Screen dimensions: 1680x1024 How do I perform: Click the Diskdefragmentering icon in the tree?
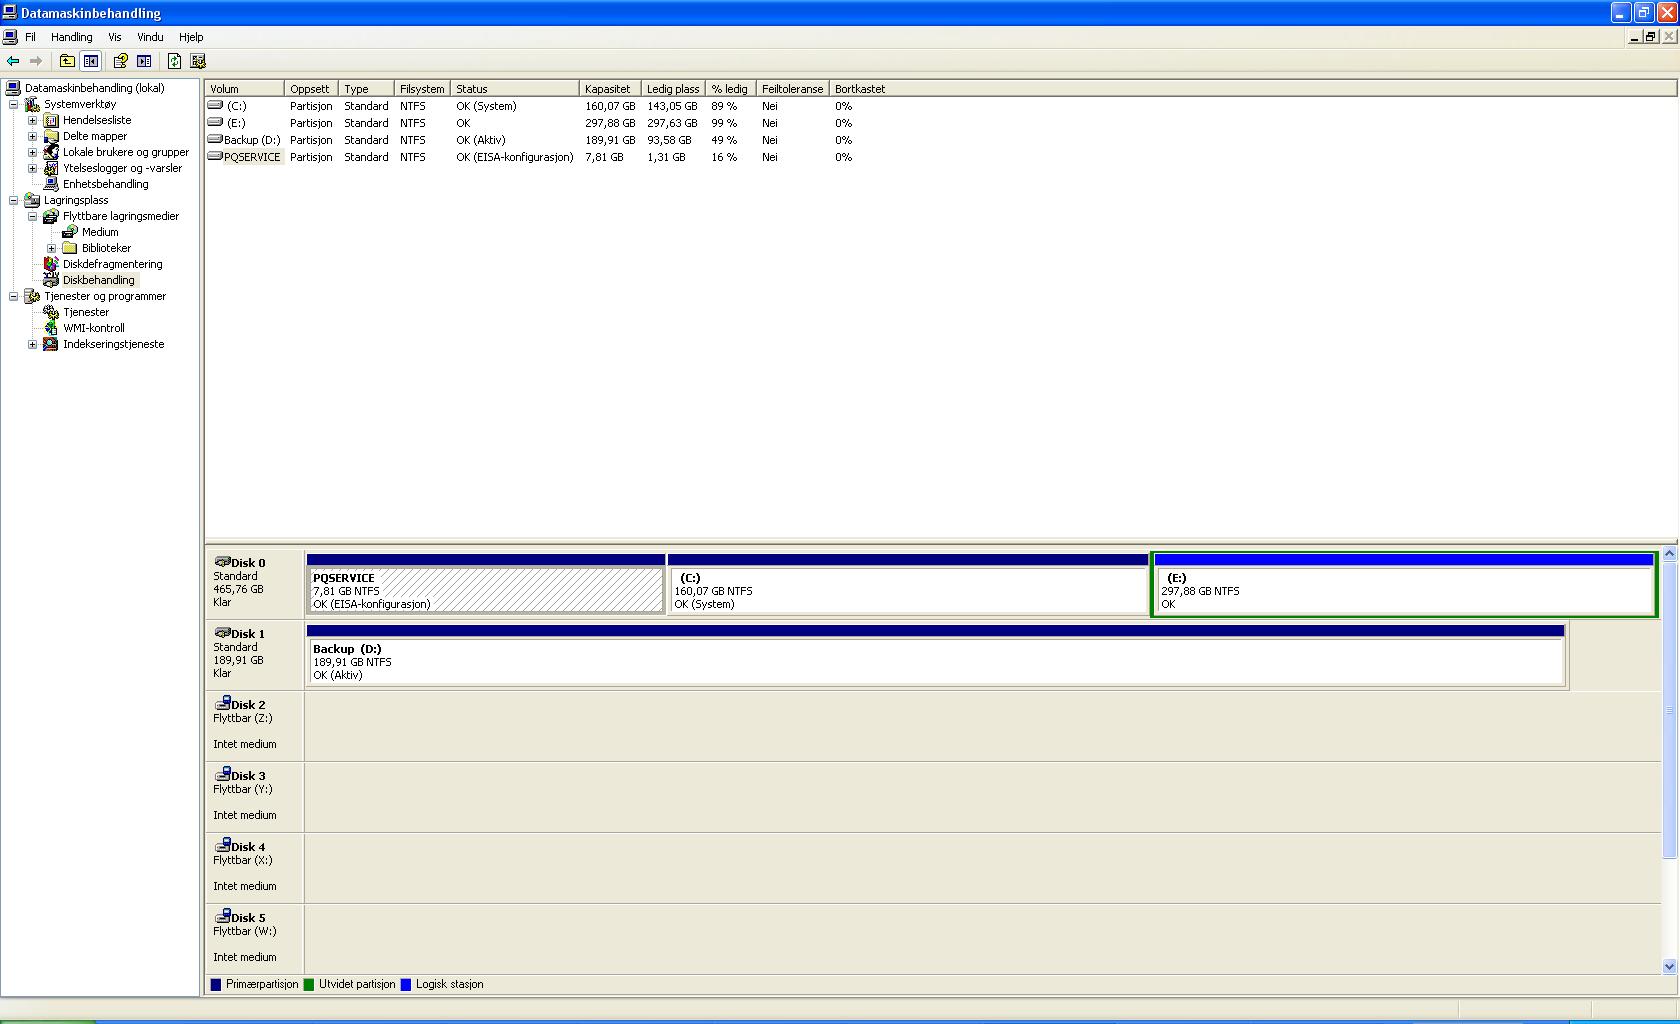(x=51, y=264)
